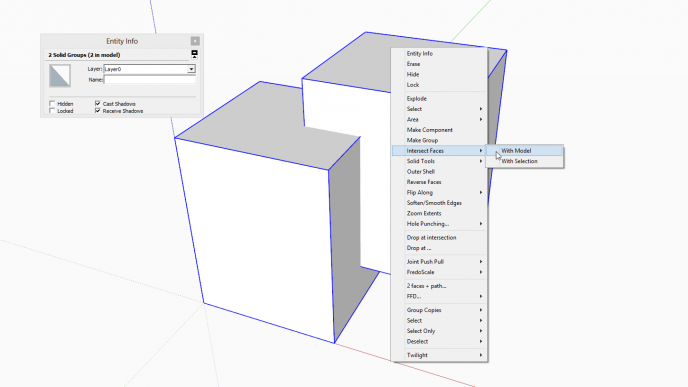The width and height of the screenshot is (688, 387).
Task: Choose Entity Info in context menu
Action: 439,54
